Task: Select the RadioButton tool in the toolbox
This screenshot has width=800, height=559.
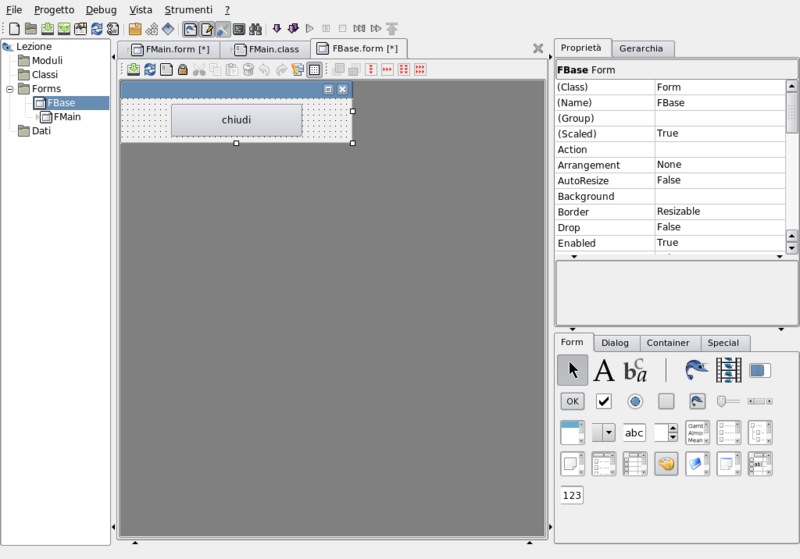Action: pos(635,401)
